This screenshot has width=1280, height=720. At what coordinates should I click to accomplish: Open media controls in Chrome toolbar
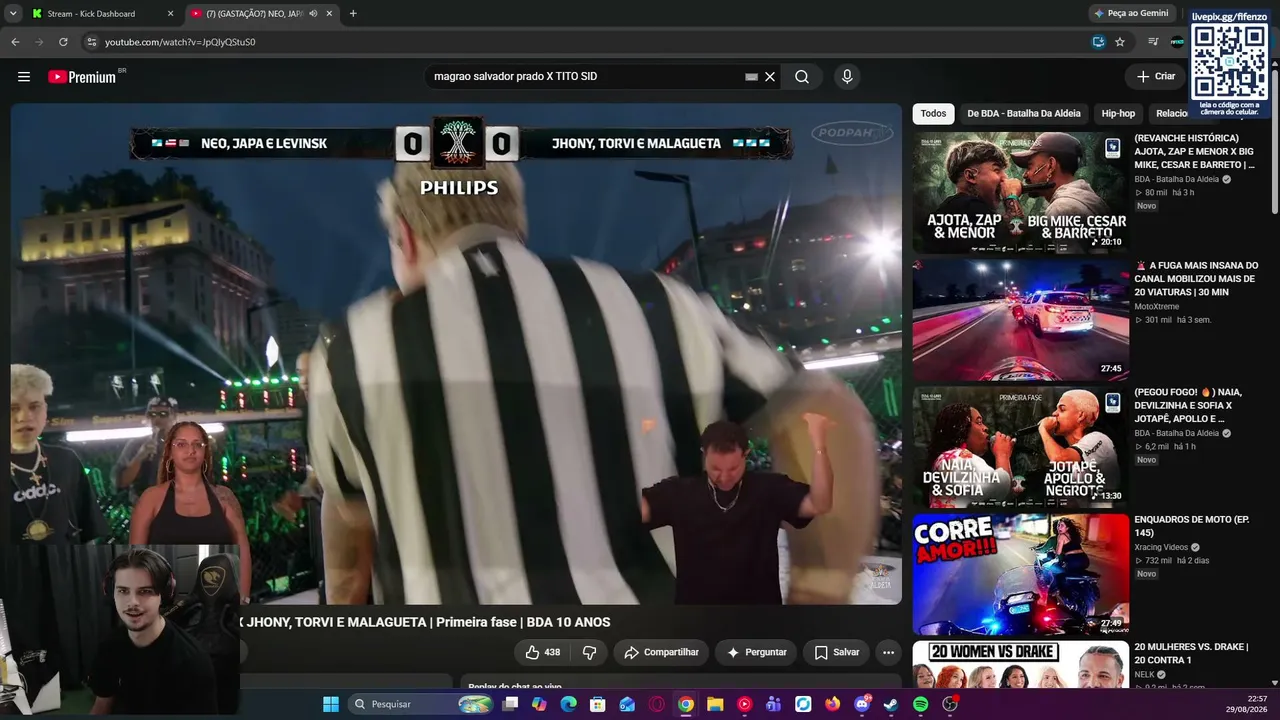pyautogui.click(x=1153, y=42)
